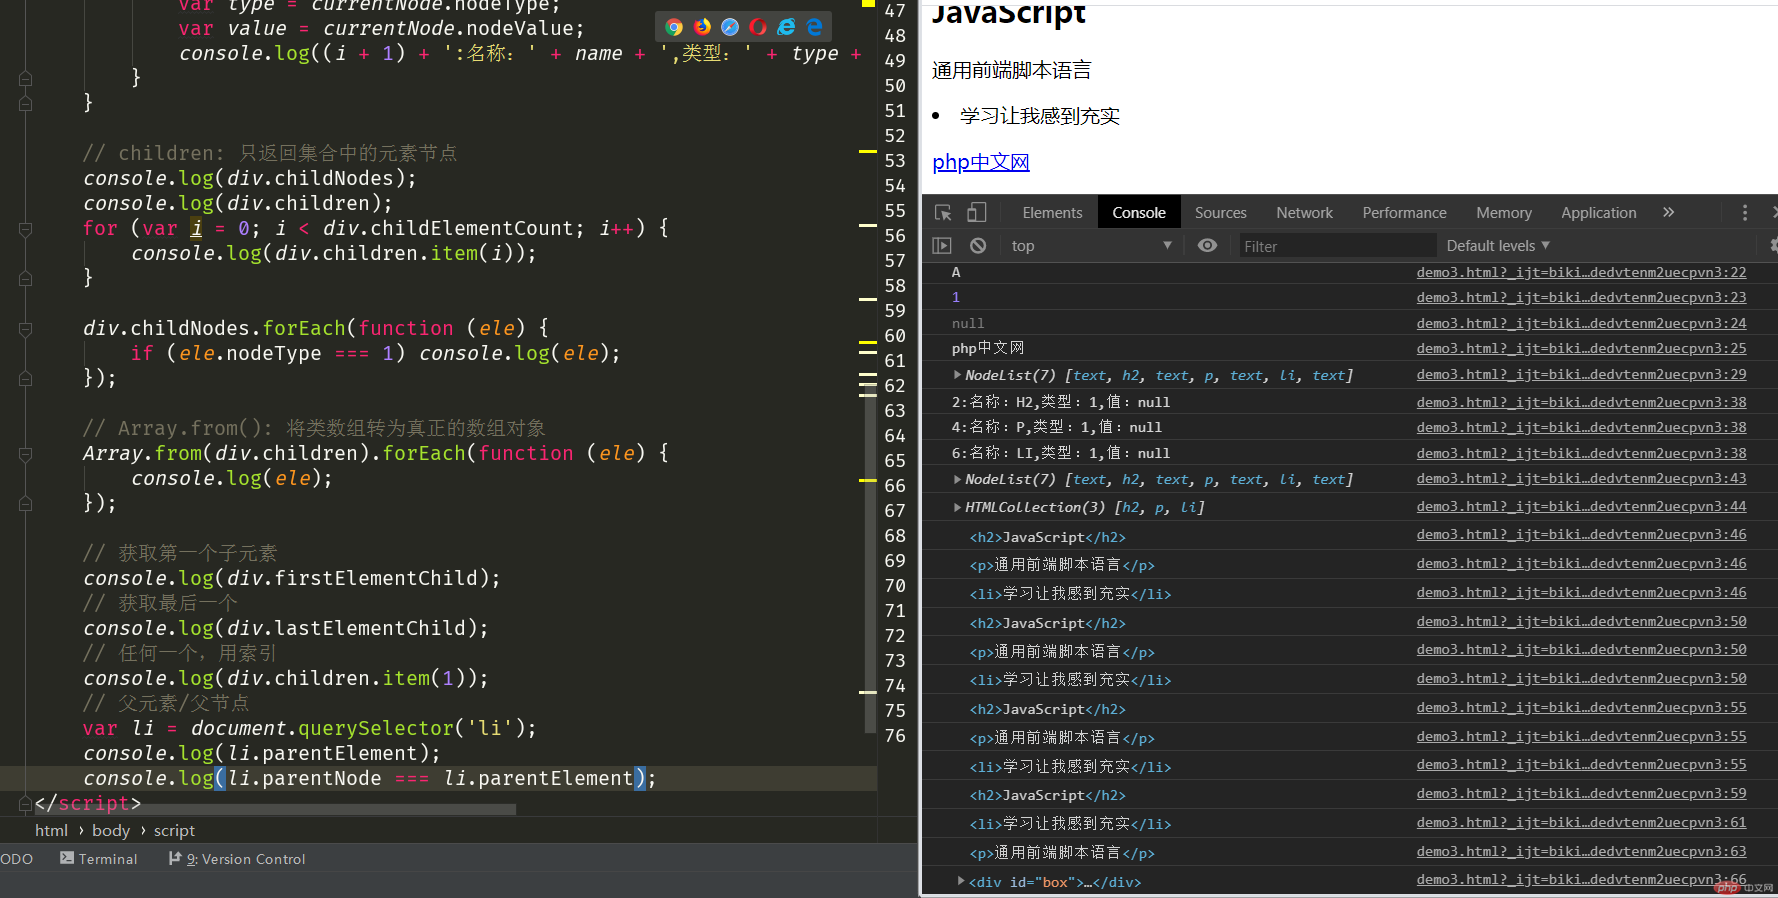Open the Terminal tool window icon
The width and height of the screenshot is (1778, 898).
(x=67, y=858)
